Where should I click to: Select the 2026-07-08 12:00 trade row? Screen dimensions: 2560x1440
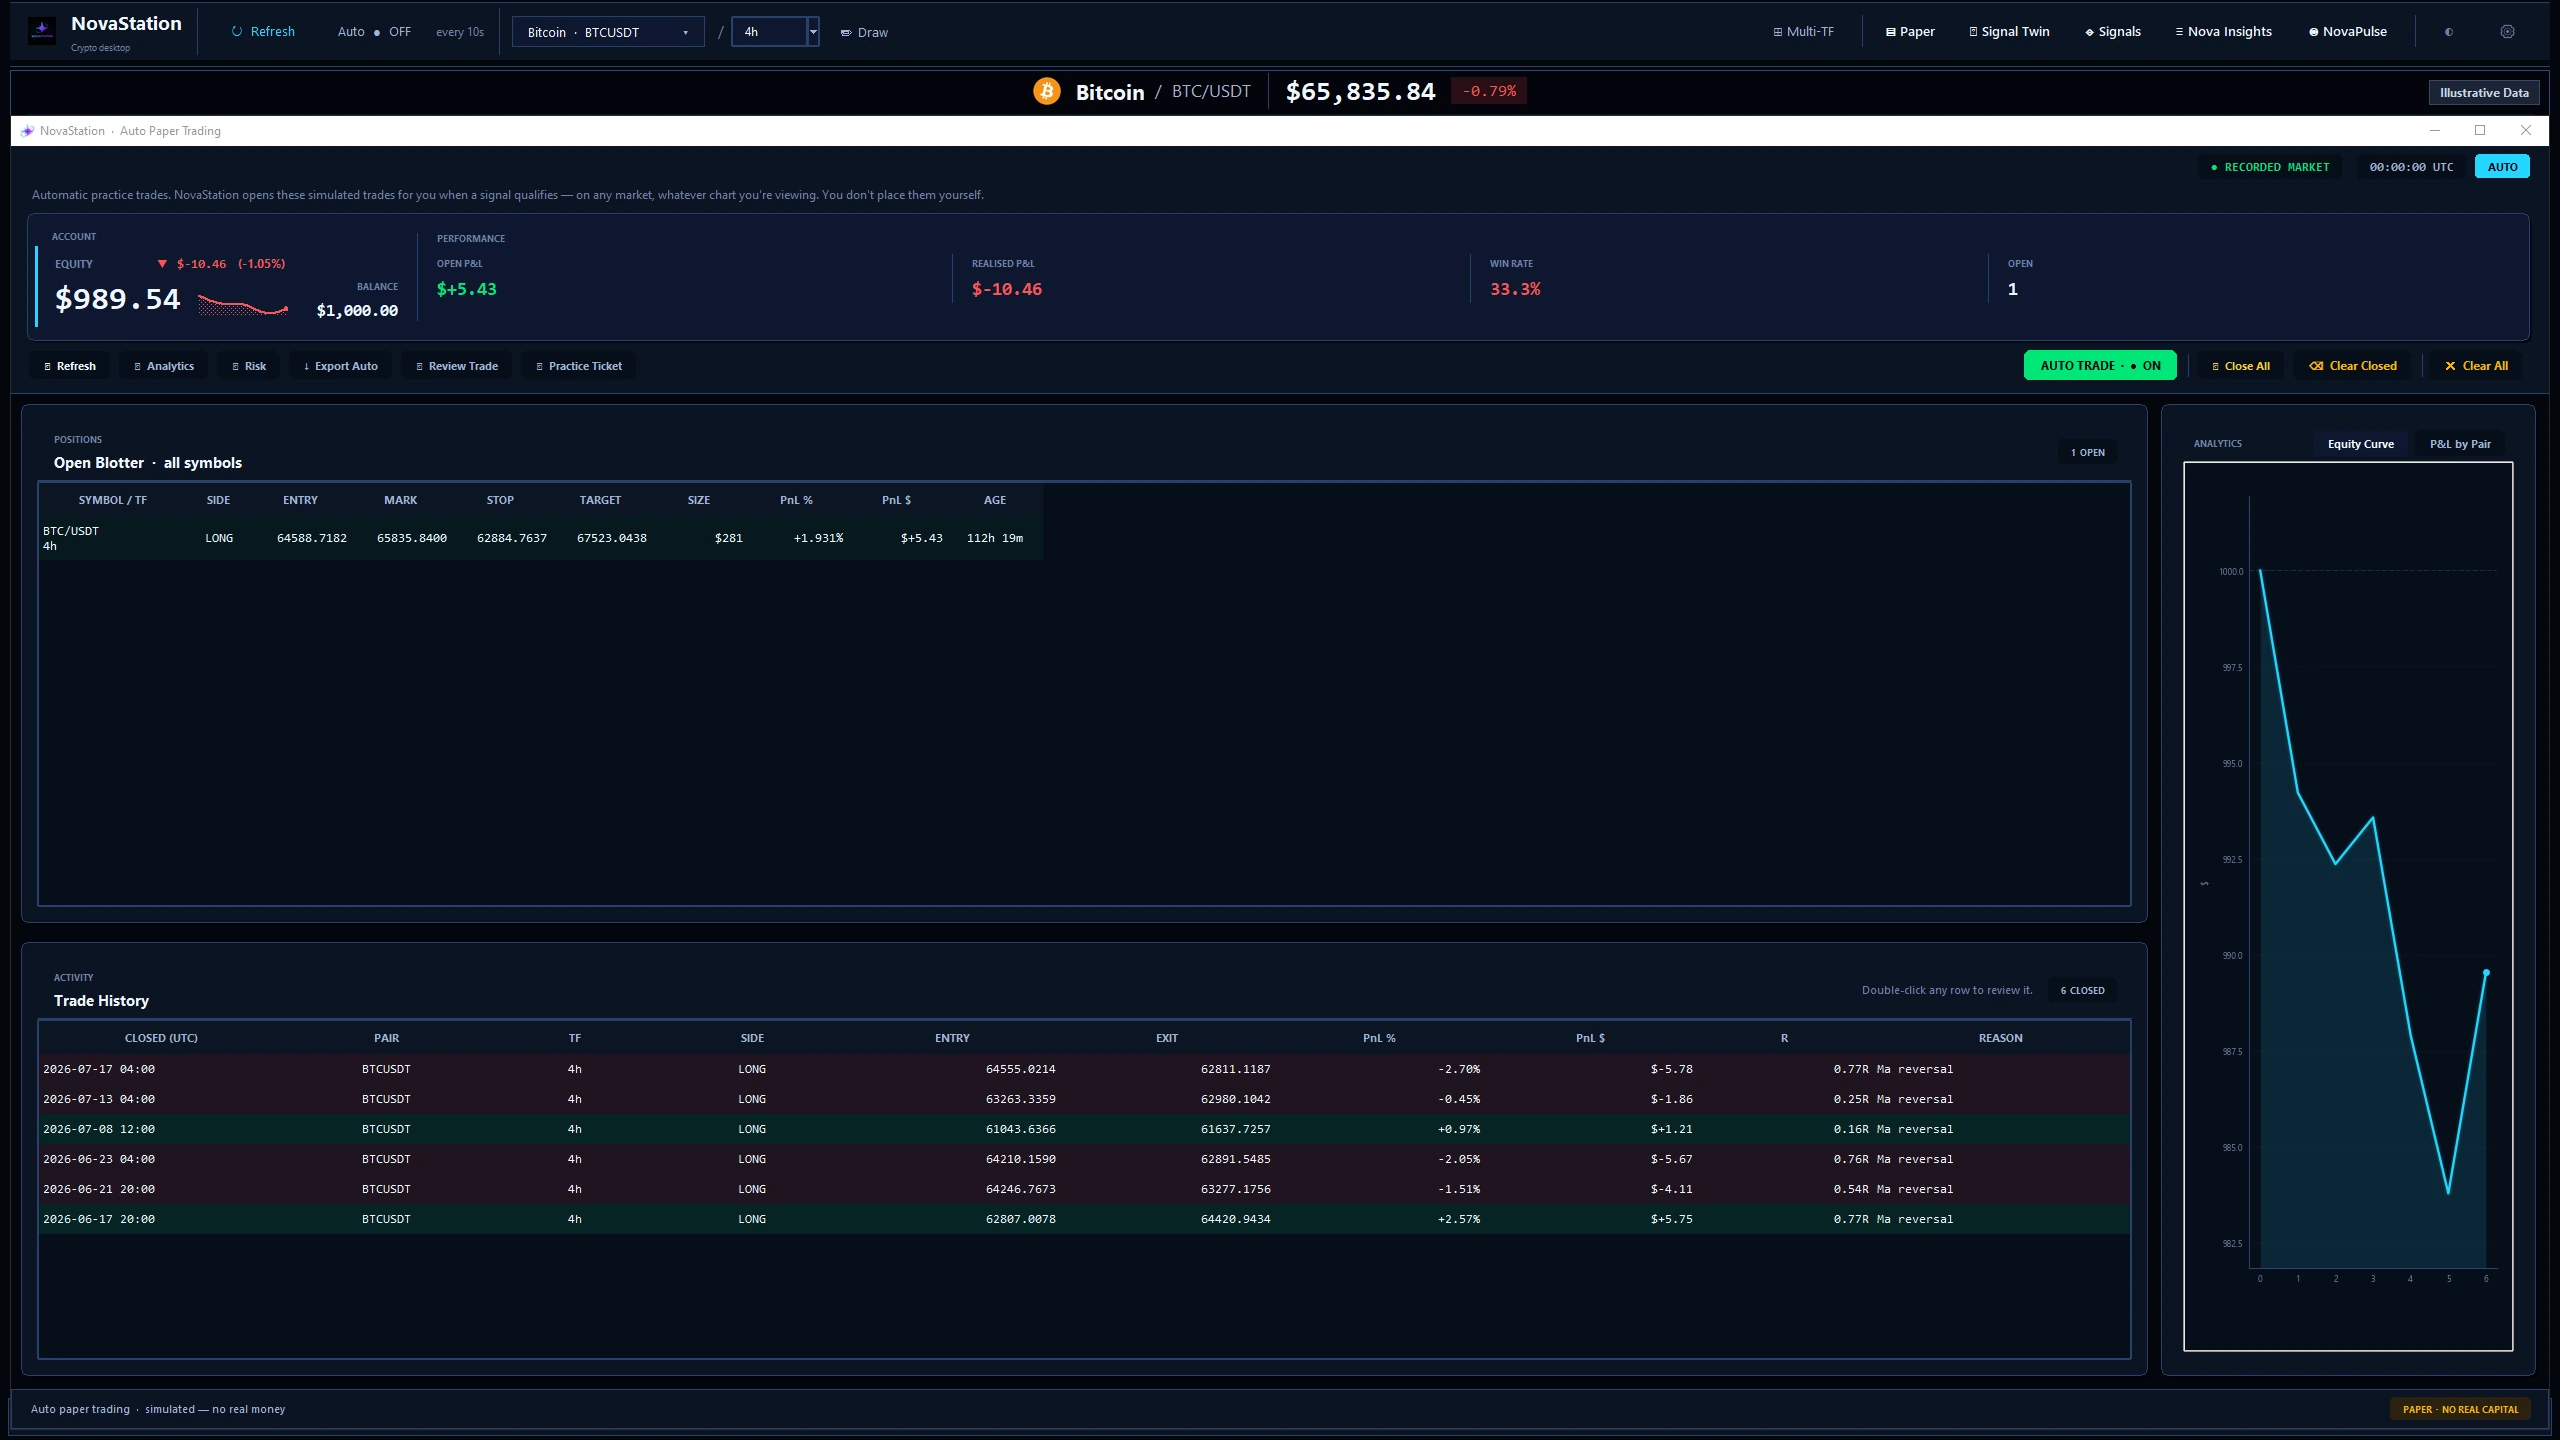pos(1084,1129)
